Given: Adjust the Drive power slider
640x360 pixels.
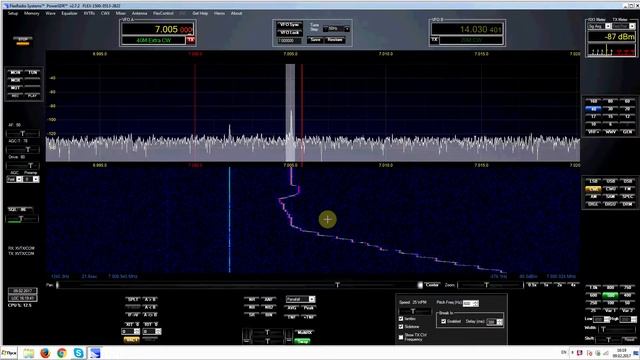Looking at the screenshot, I should pos(23,165).
